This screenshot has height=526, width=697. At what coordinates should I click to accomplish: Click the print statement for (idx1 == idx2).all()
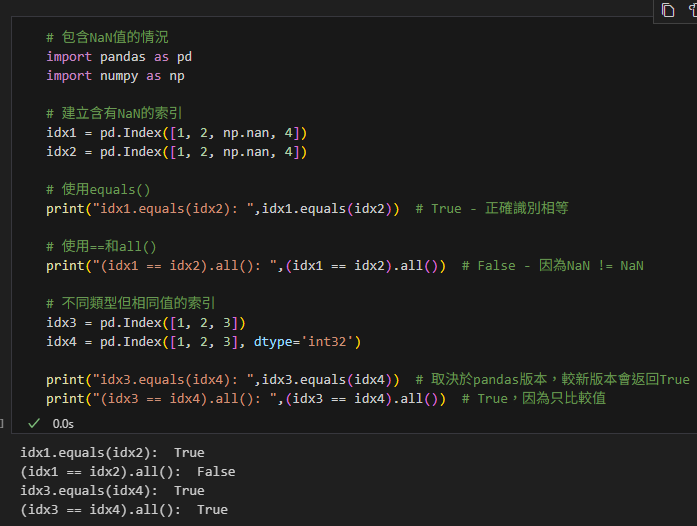246,266
